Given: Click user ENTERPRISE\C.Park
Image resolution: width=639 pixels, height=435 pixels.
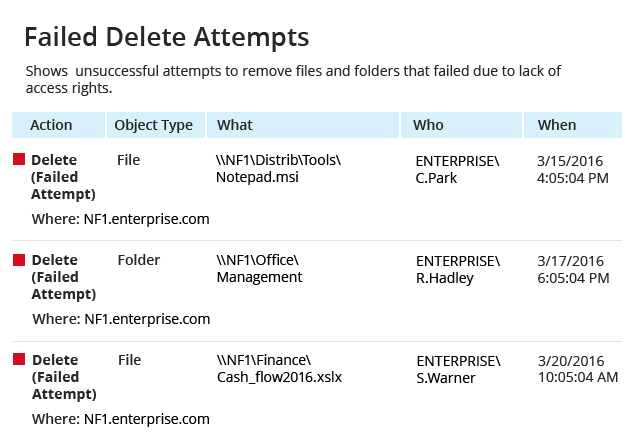Looking at the screenshot, I should [457, 170].
